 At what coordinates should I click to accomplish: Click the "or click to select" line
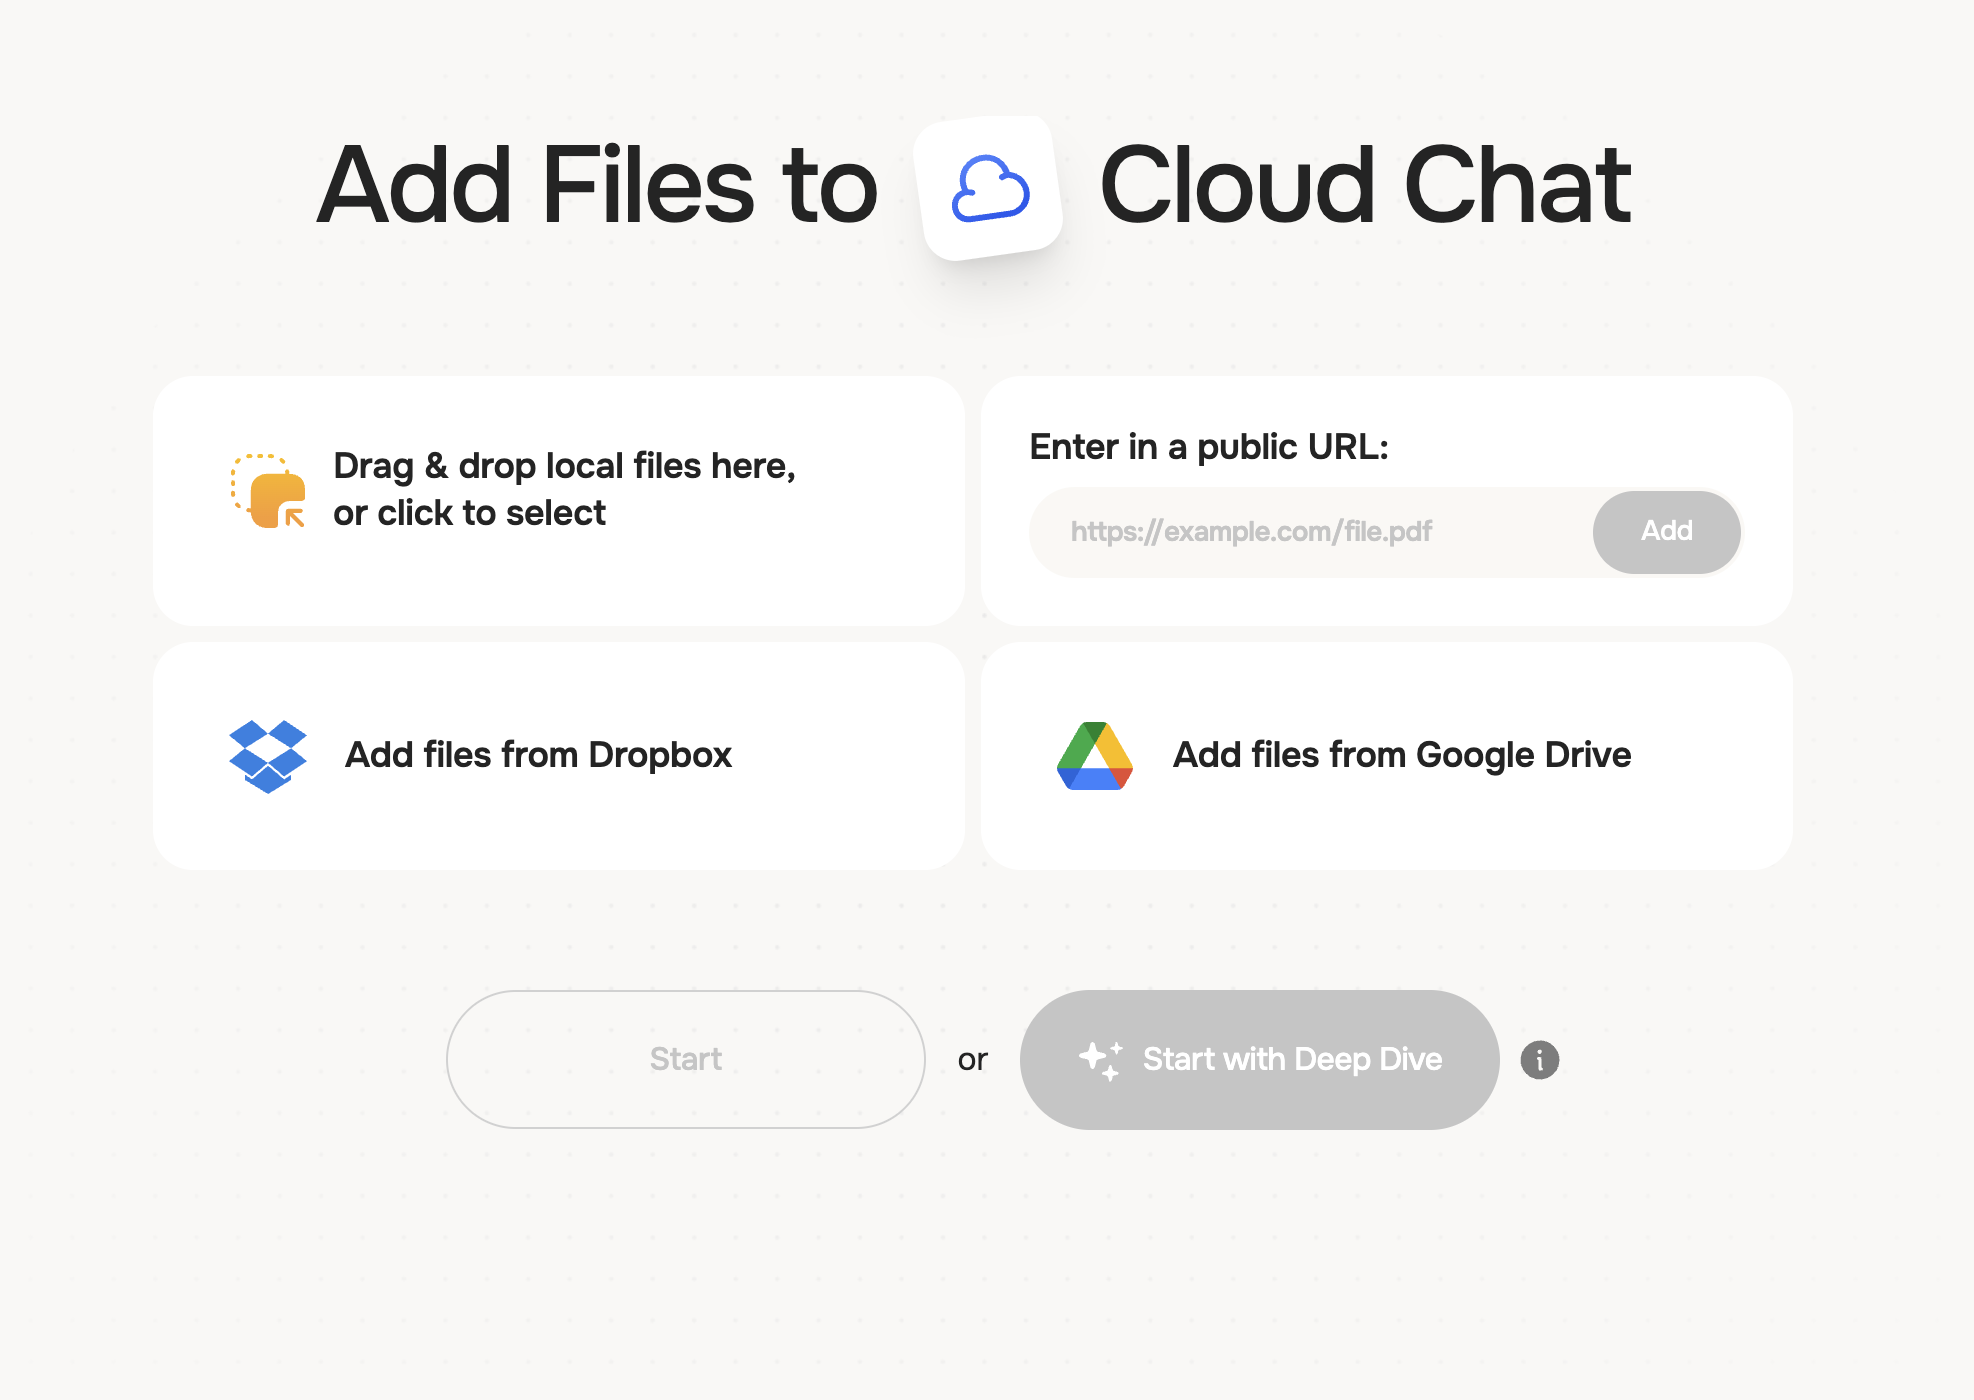tap(469, 513)
